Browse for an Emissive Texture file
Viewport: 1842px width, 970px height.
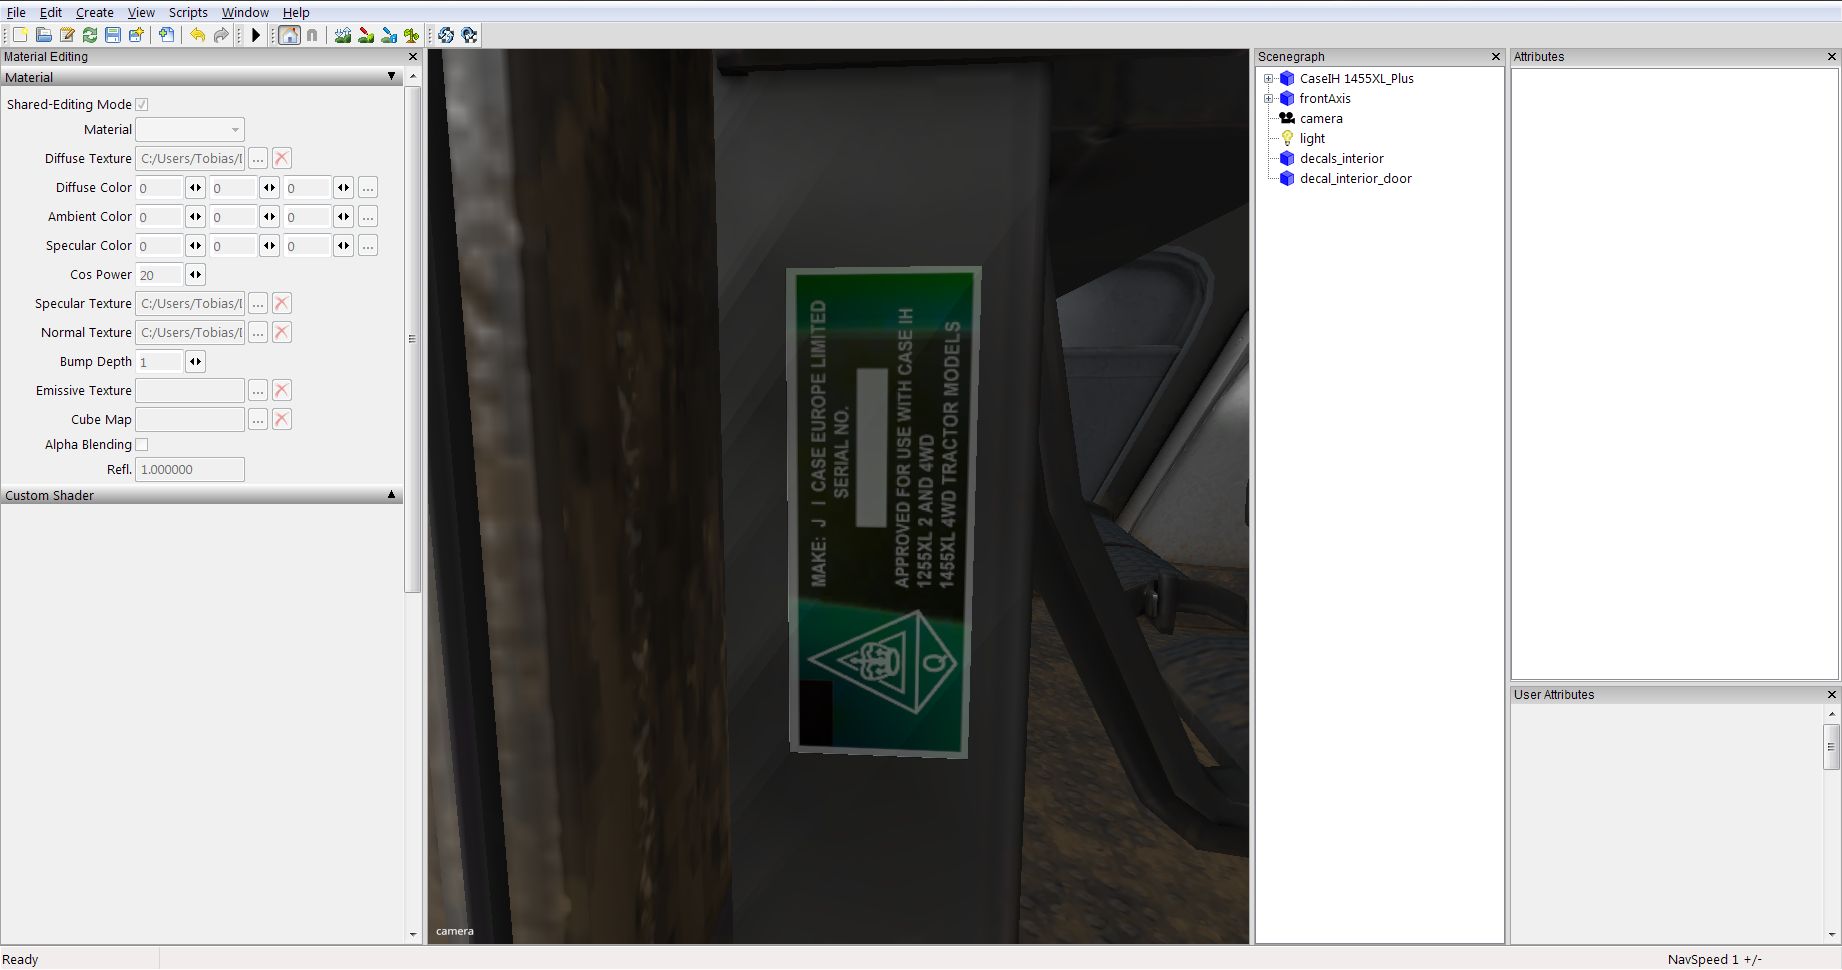[x=258, y=390]
